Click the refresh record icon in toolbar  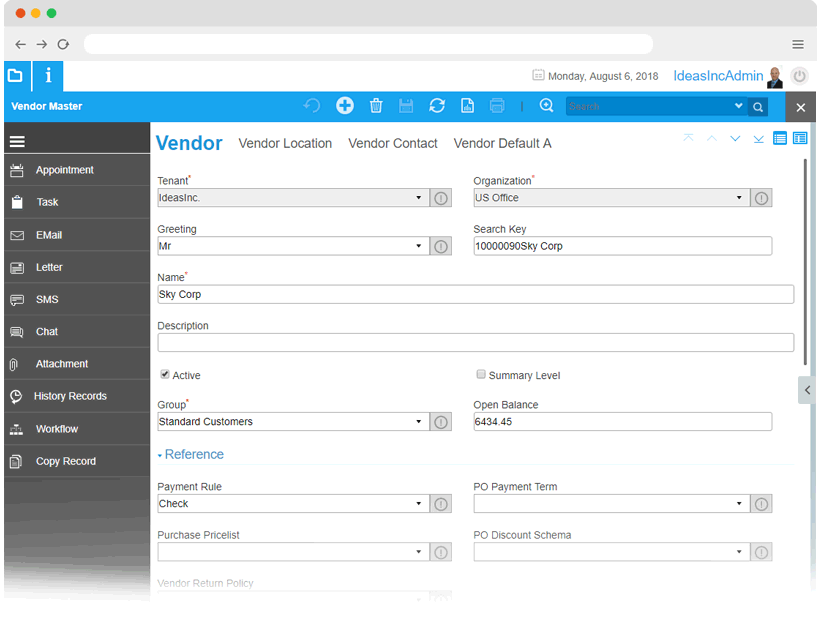(437, 106)
